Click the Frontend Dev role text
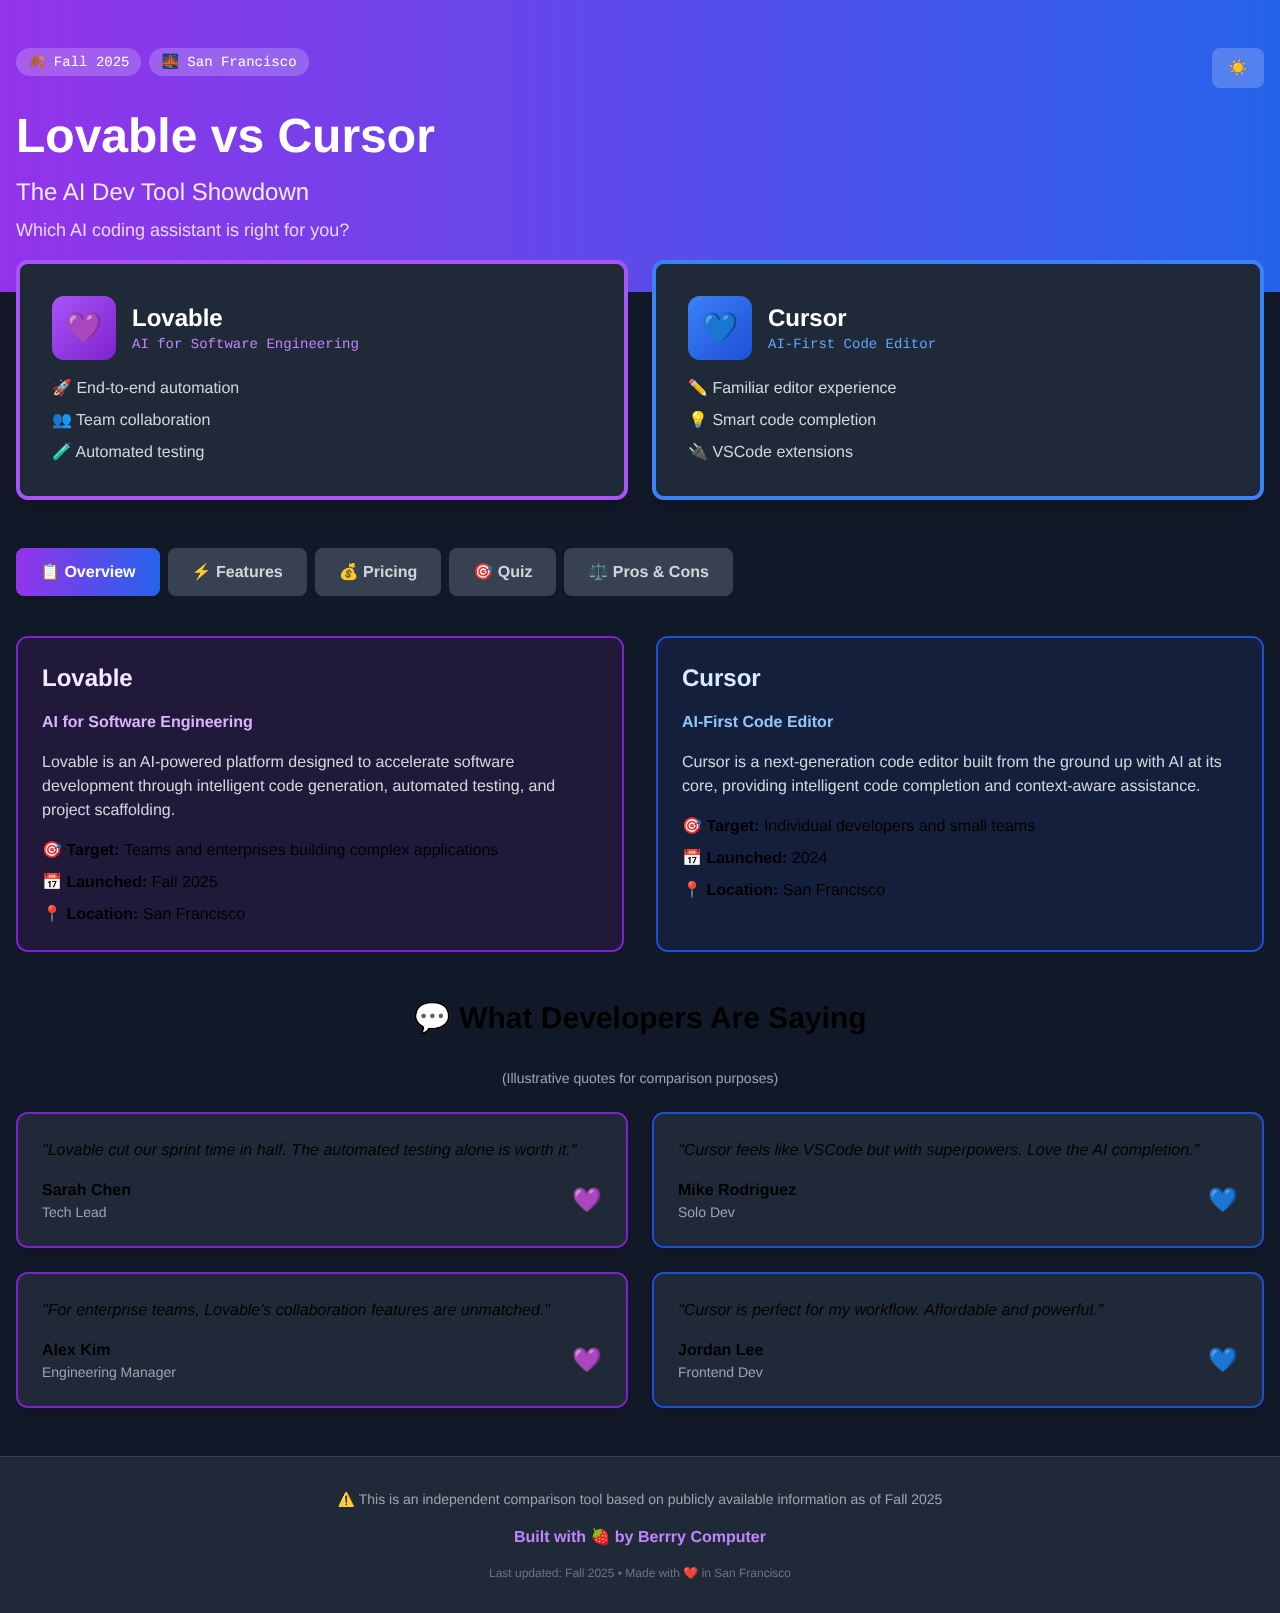The width and height of the screenshot is (1280, 1613). [720, 1372]
